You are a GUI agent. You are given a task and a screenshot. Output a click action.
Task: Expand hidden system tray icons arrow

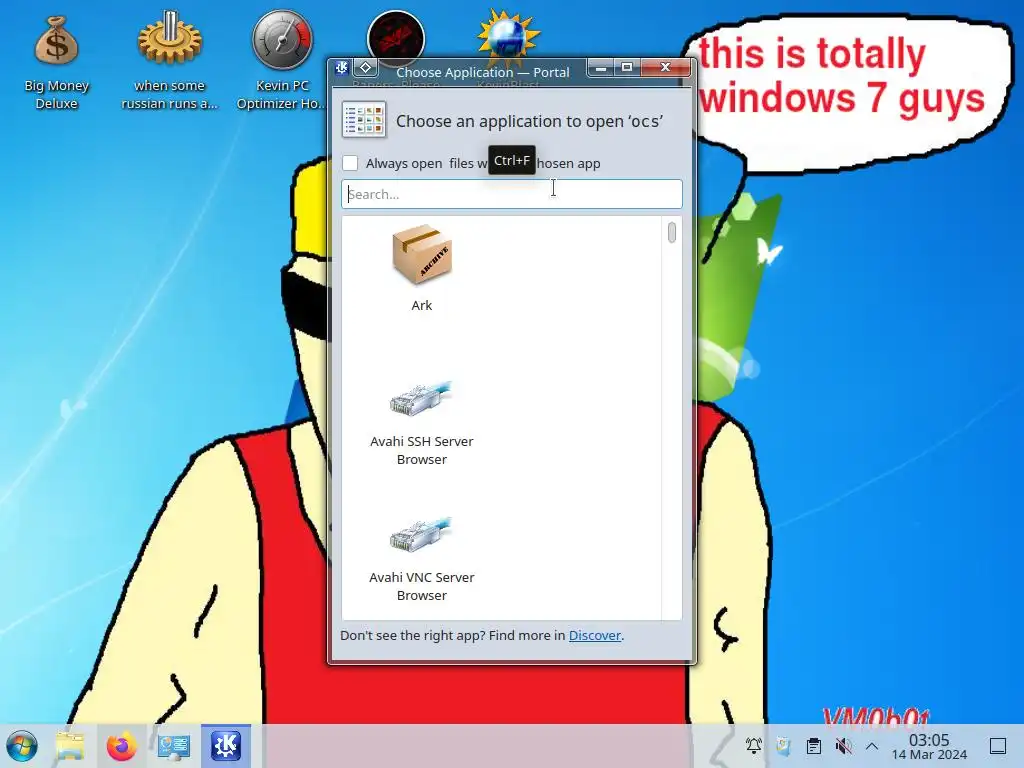872,746
